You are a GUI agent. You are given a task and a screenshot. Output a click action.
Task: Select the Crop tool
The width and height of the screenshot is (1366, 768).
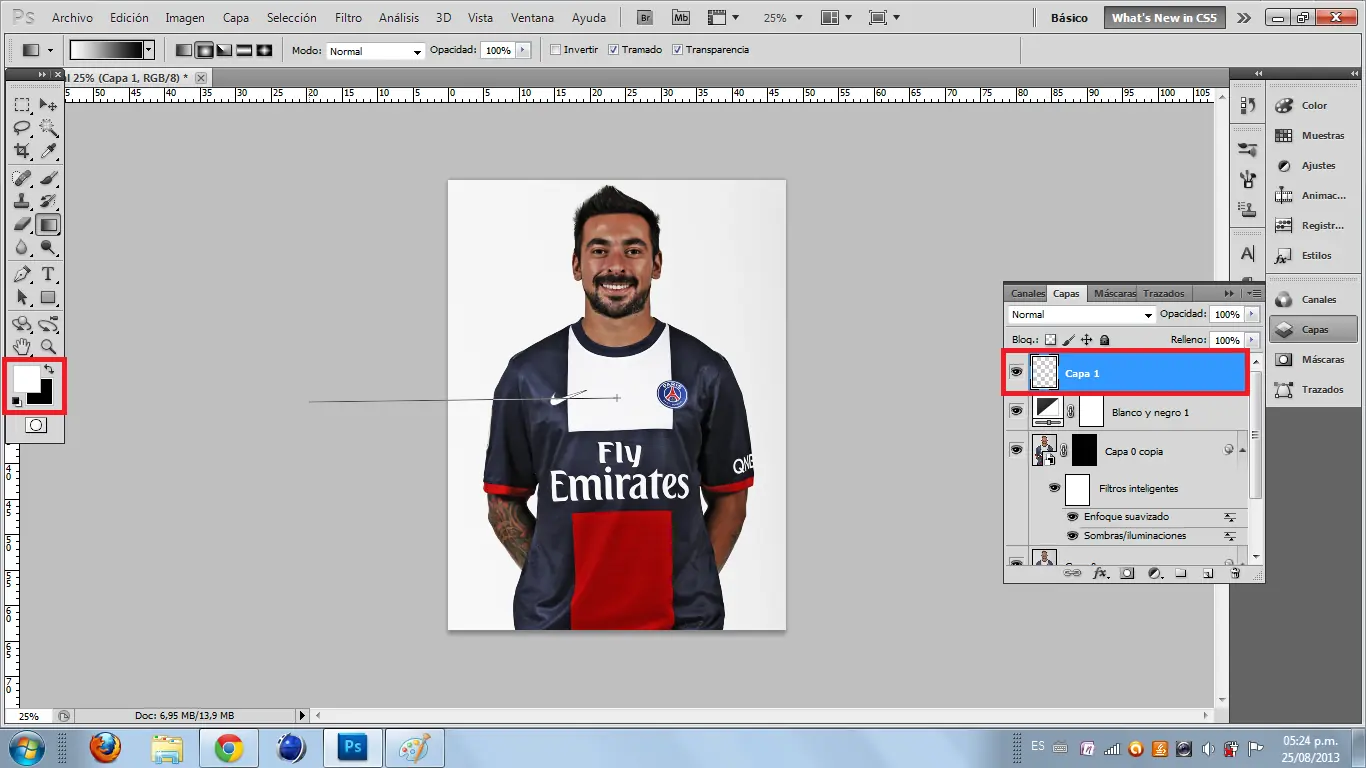(x=22, y=151)
